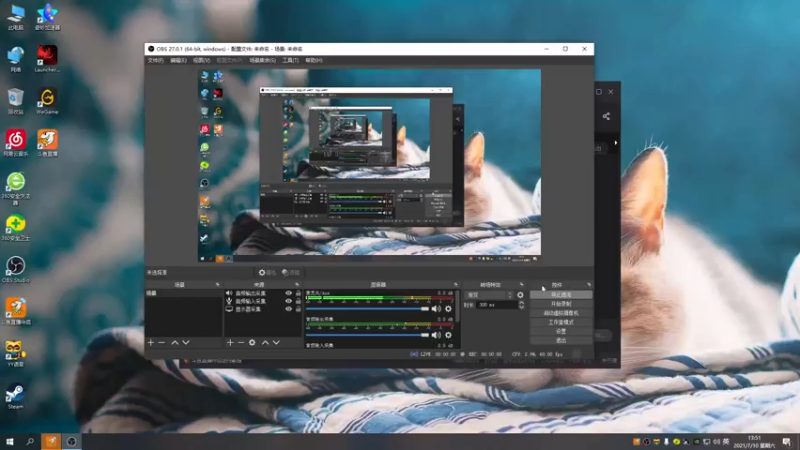800x450 pixels.
Task: Click the 启动虚拟摄像机 button
Action: click(x=561, y=313)
